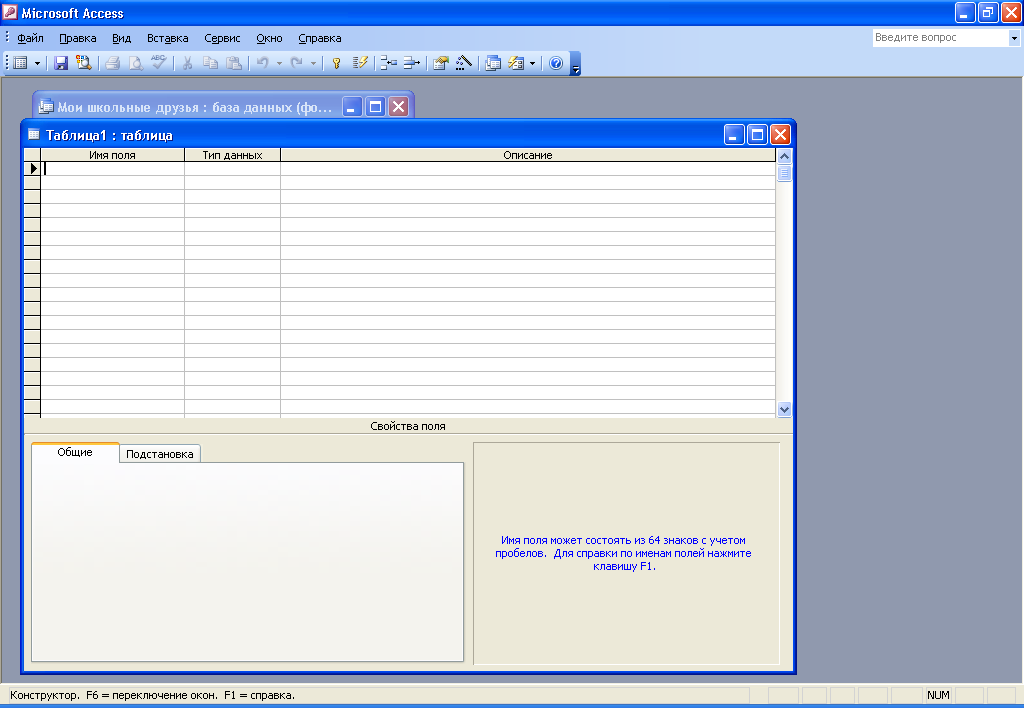Click the Delete Rows icon
This screenshot has width=1024, height=708.
(x=411, y=63)
